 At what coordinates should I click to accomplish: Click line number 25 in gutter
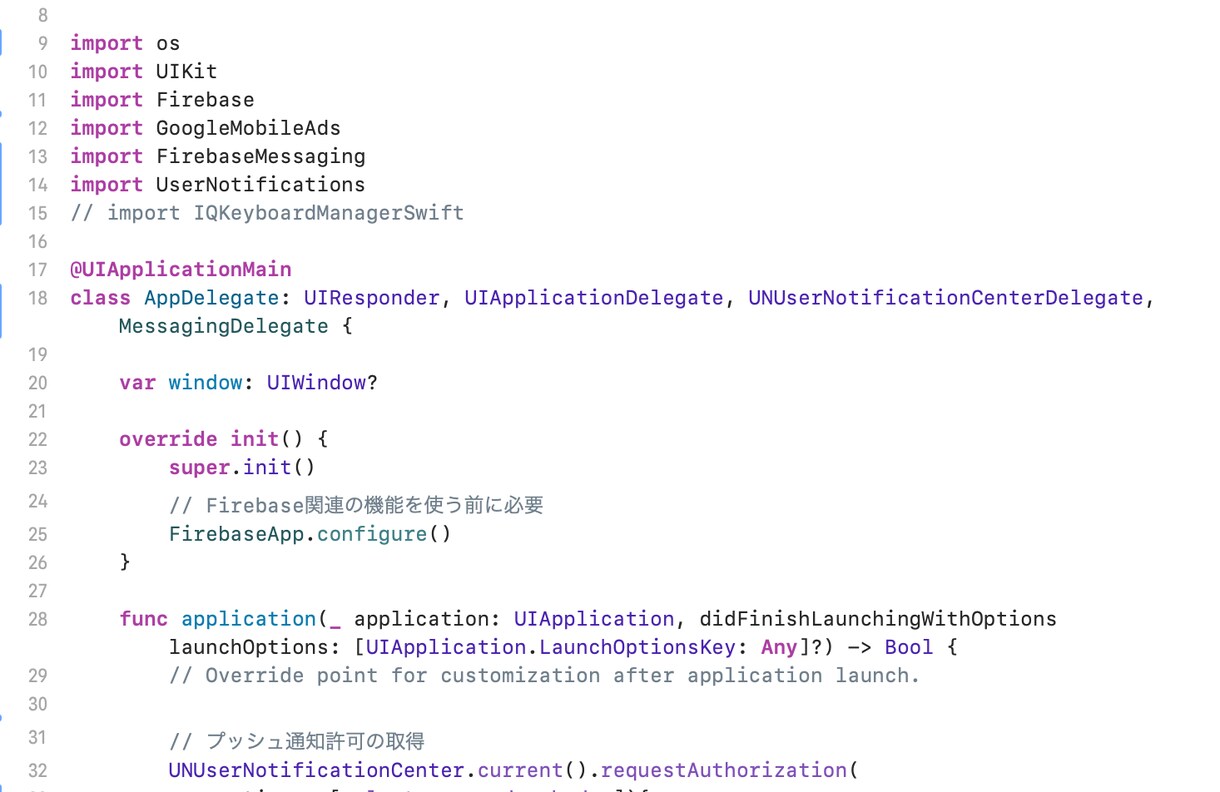point(37,534)
